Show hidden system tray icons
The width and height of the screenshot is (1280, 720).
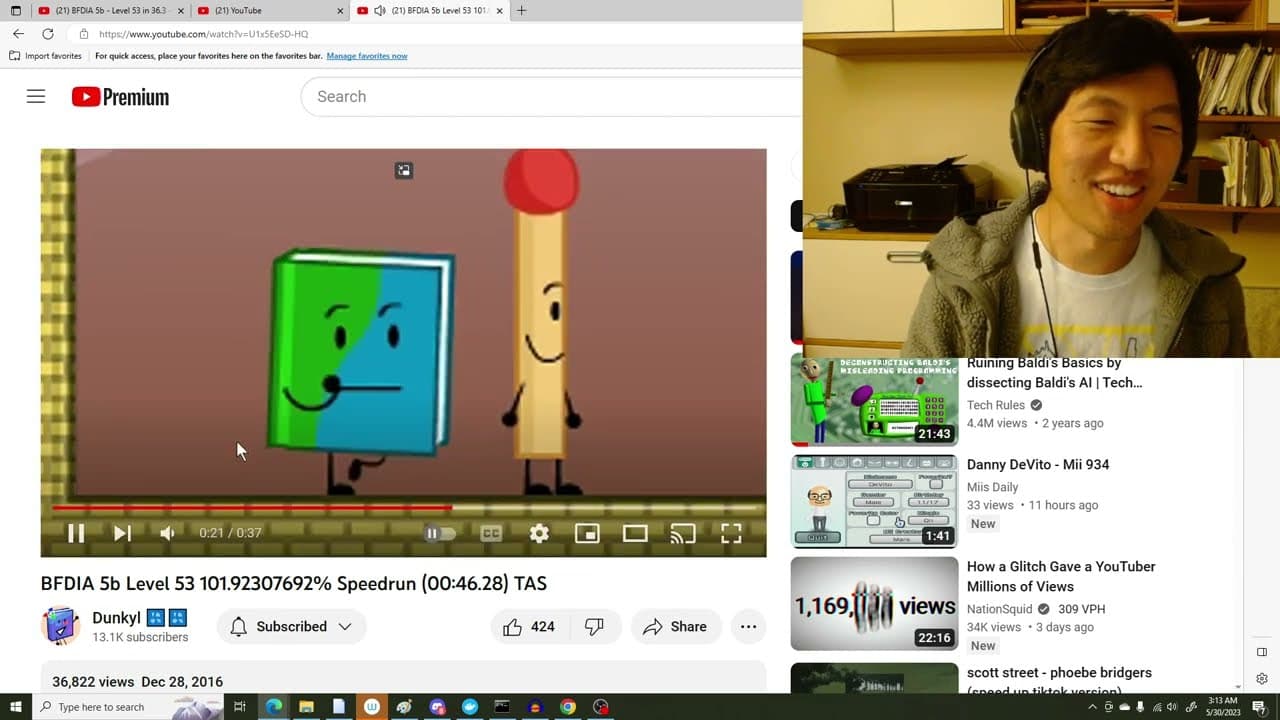(1092, 707)
